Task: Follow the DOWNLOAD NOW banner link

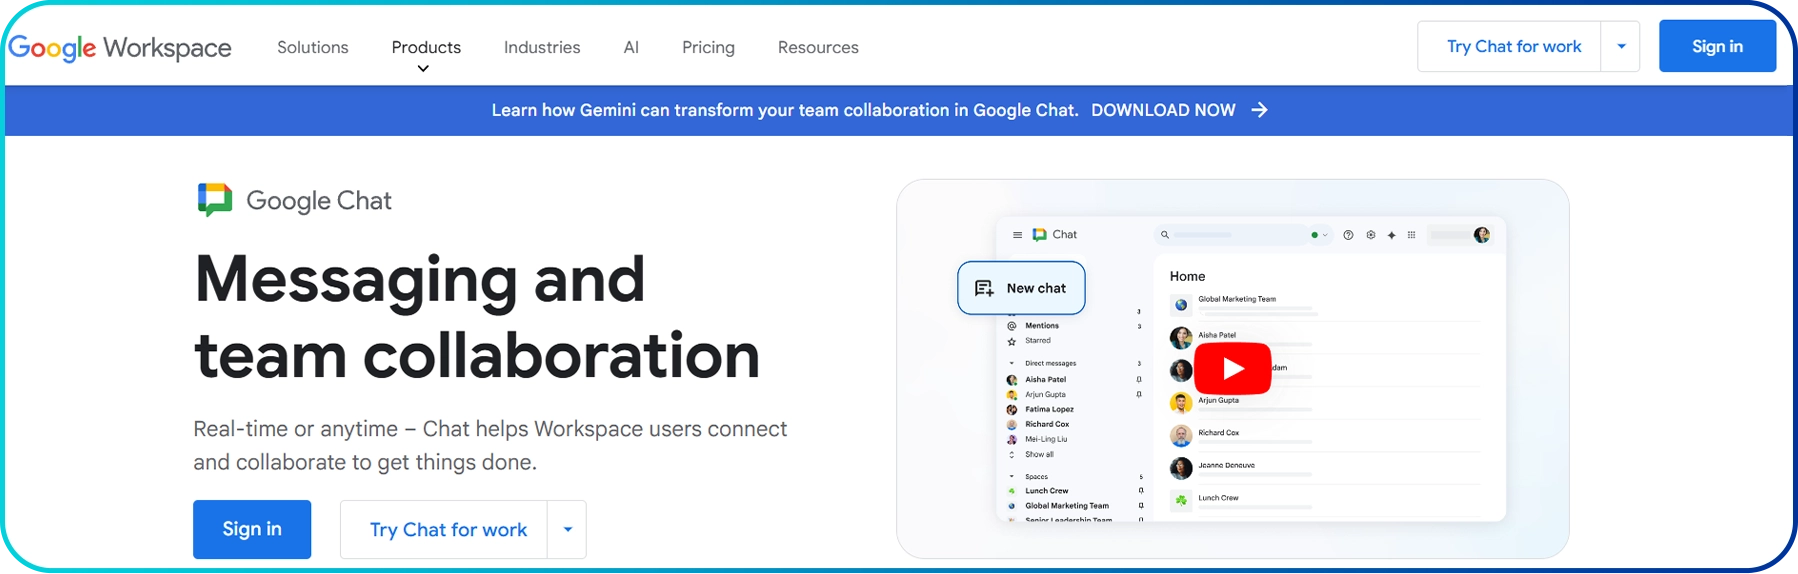Action: [1163, 110]
